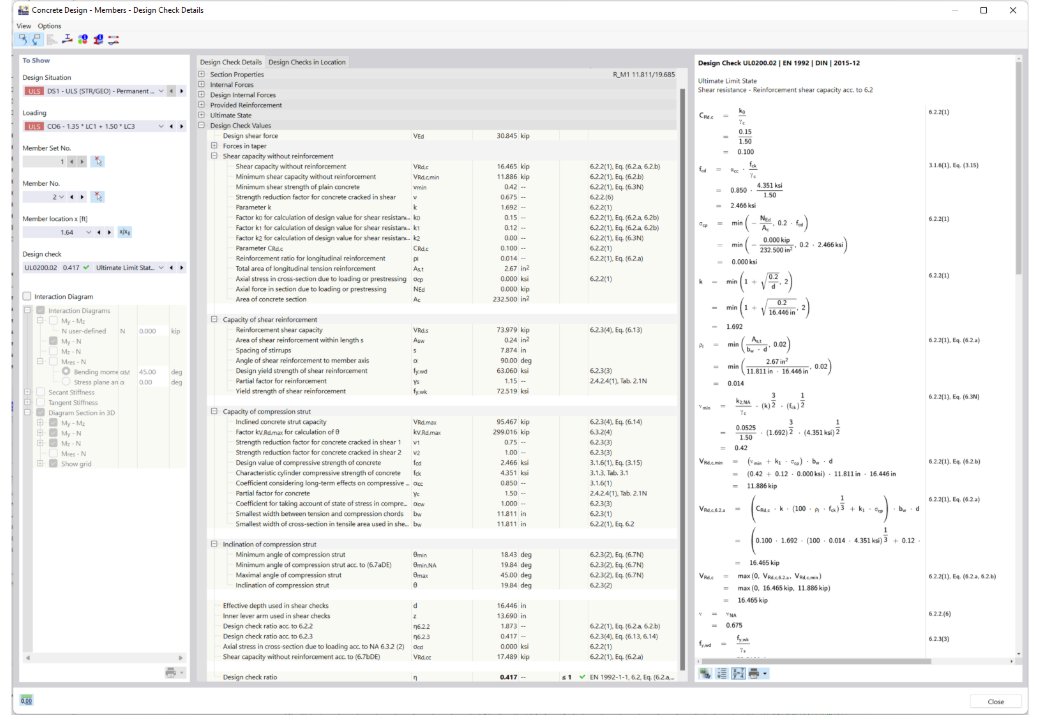Toggle the My - Mz interaction diagram checkbox
1040x715 pixels.
tap(53, 321)
